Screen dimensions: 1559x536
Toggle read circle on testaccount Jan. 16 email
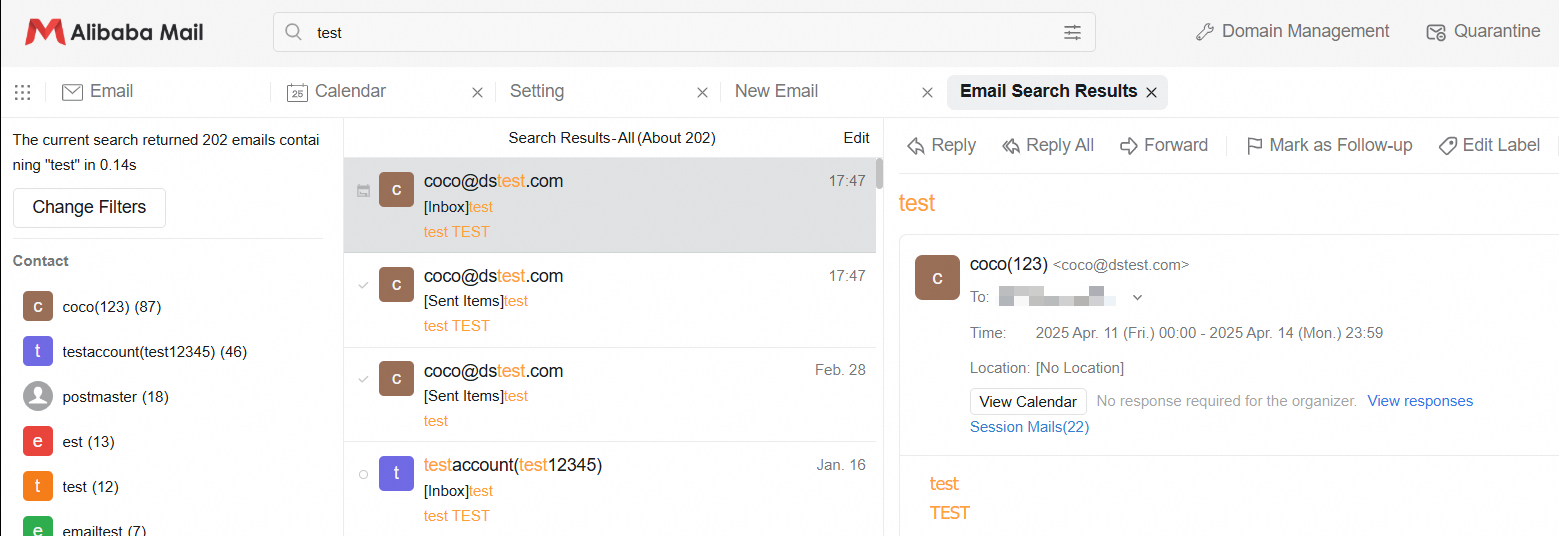[x=363, y=474]
